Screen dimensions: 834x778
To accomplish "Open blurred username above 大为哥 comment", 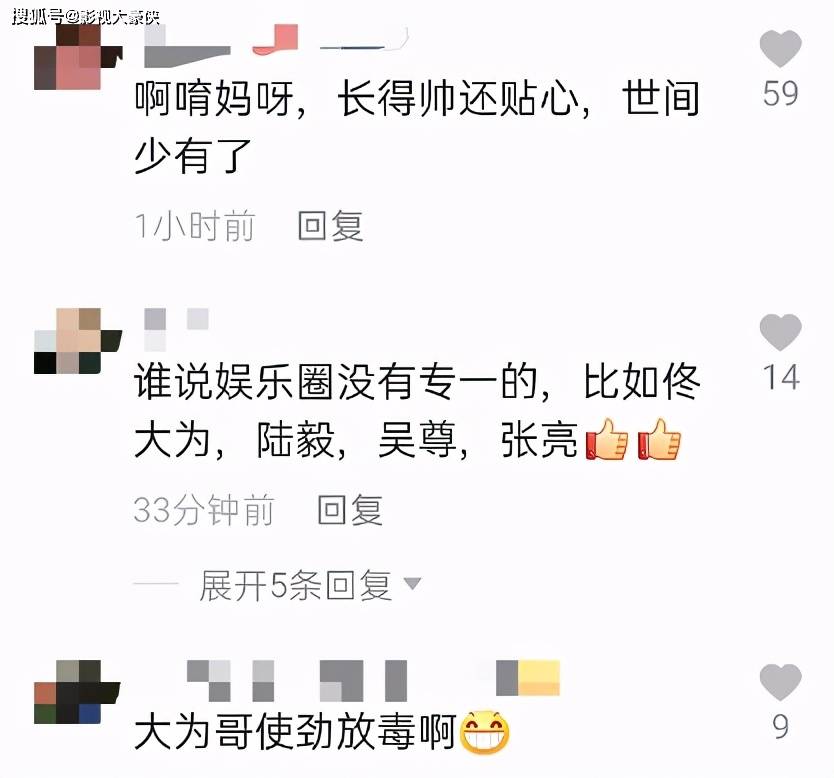I will pos(373,681).
